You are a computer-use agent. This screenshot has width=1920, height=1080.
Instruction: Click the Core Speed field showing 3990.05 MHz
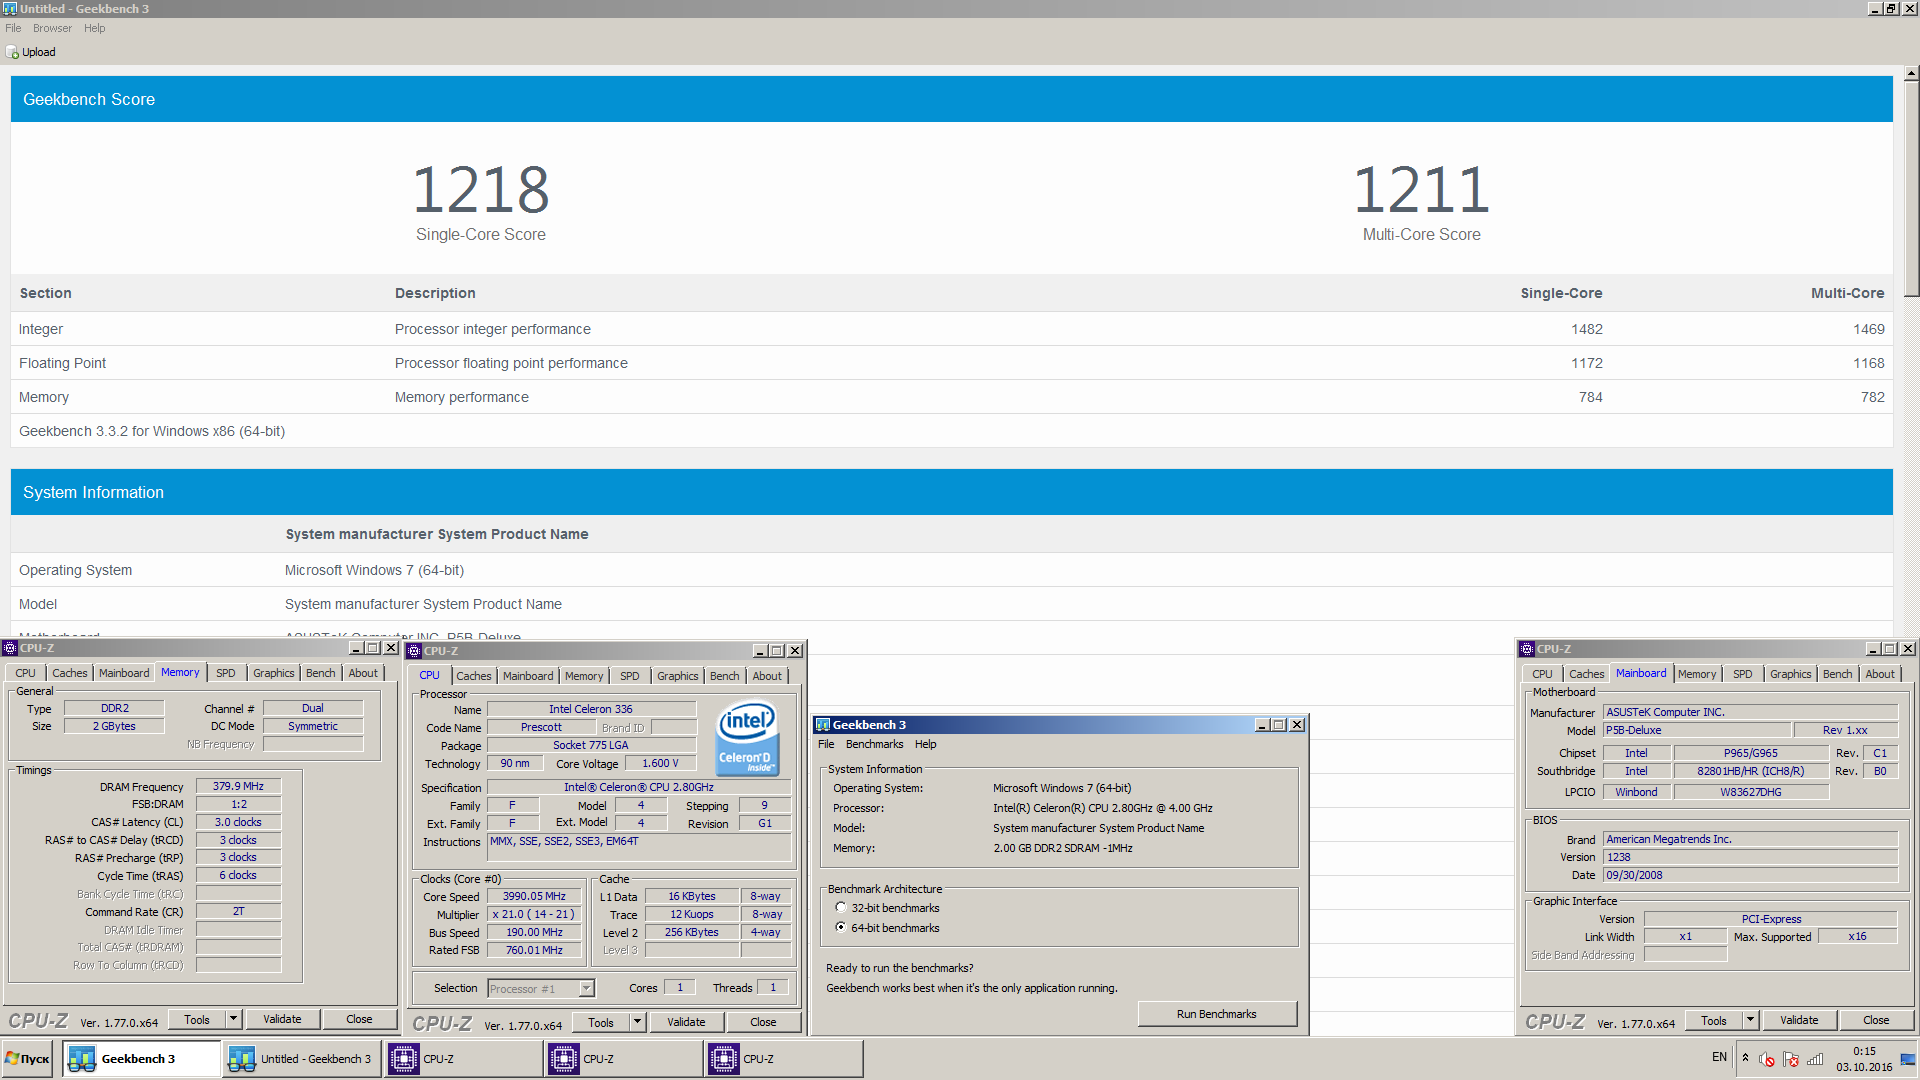(x=534, y=896)
